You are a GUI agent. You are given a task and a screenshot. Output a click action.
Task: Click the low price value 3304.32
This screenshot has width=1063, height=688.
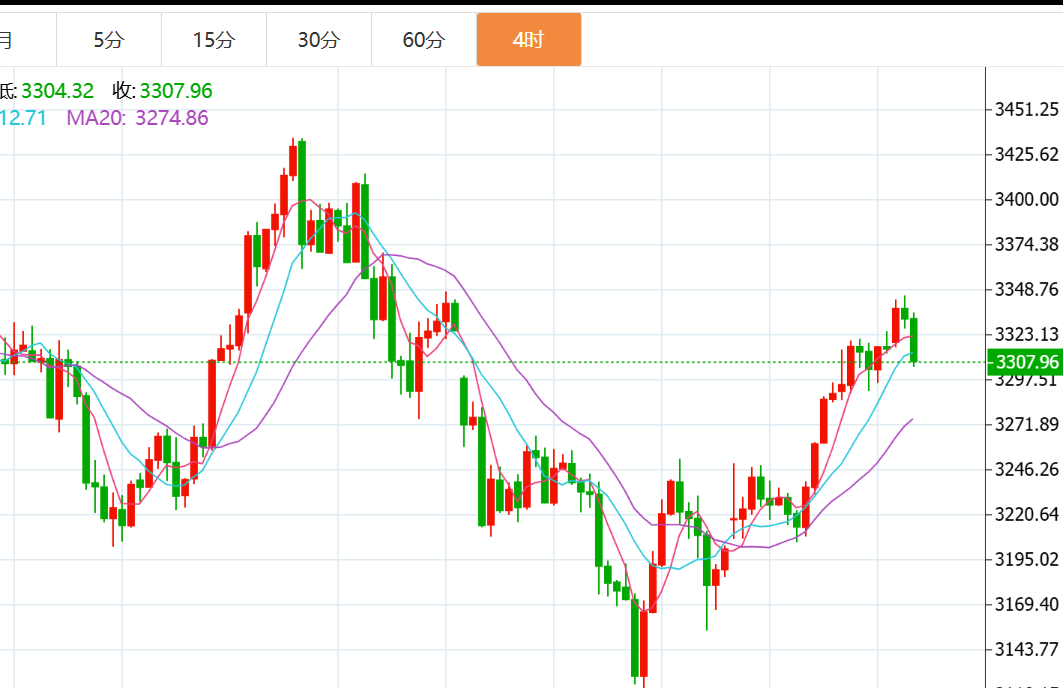(x=58, y=90)
